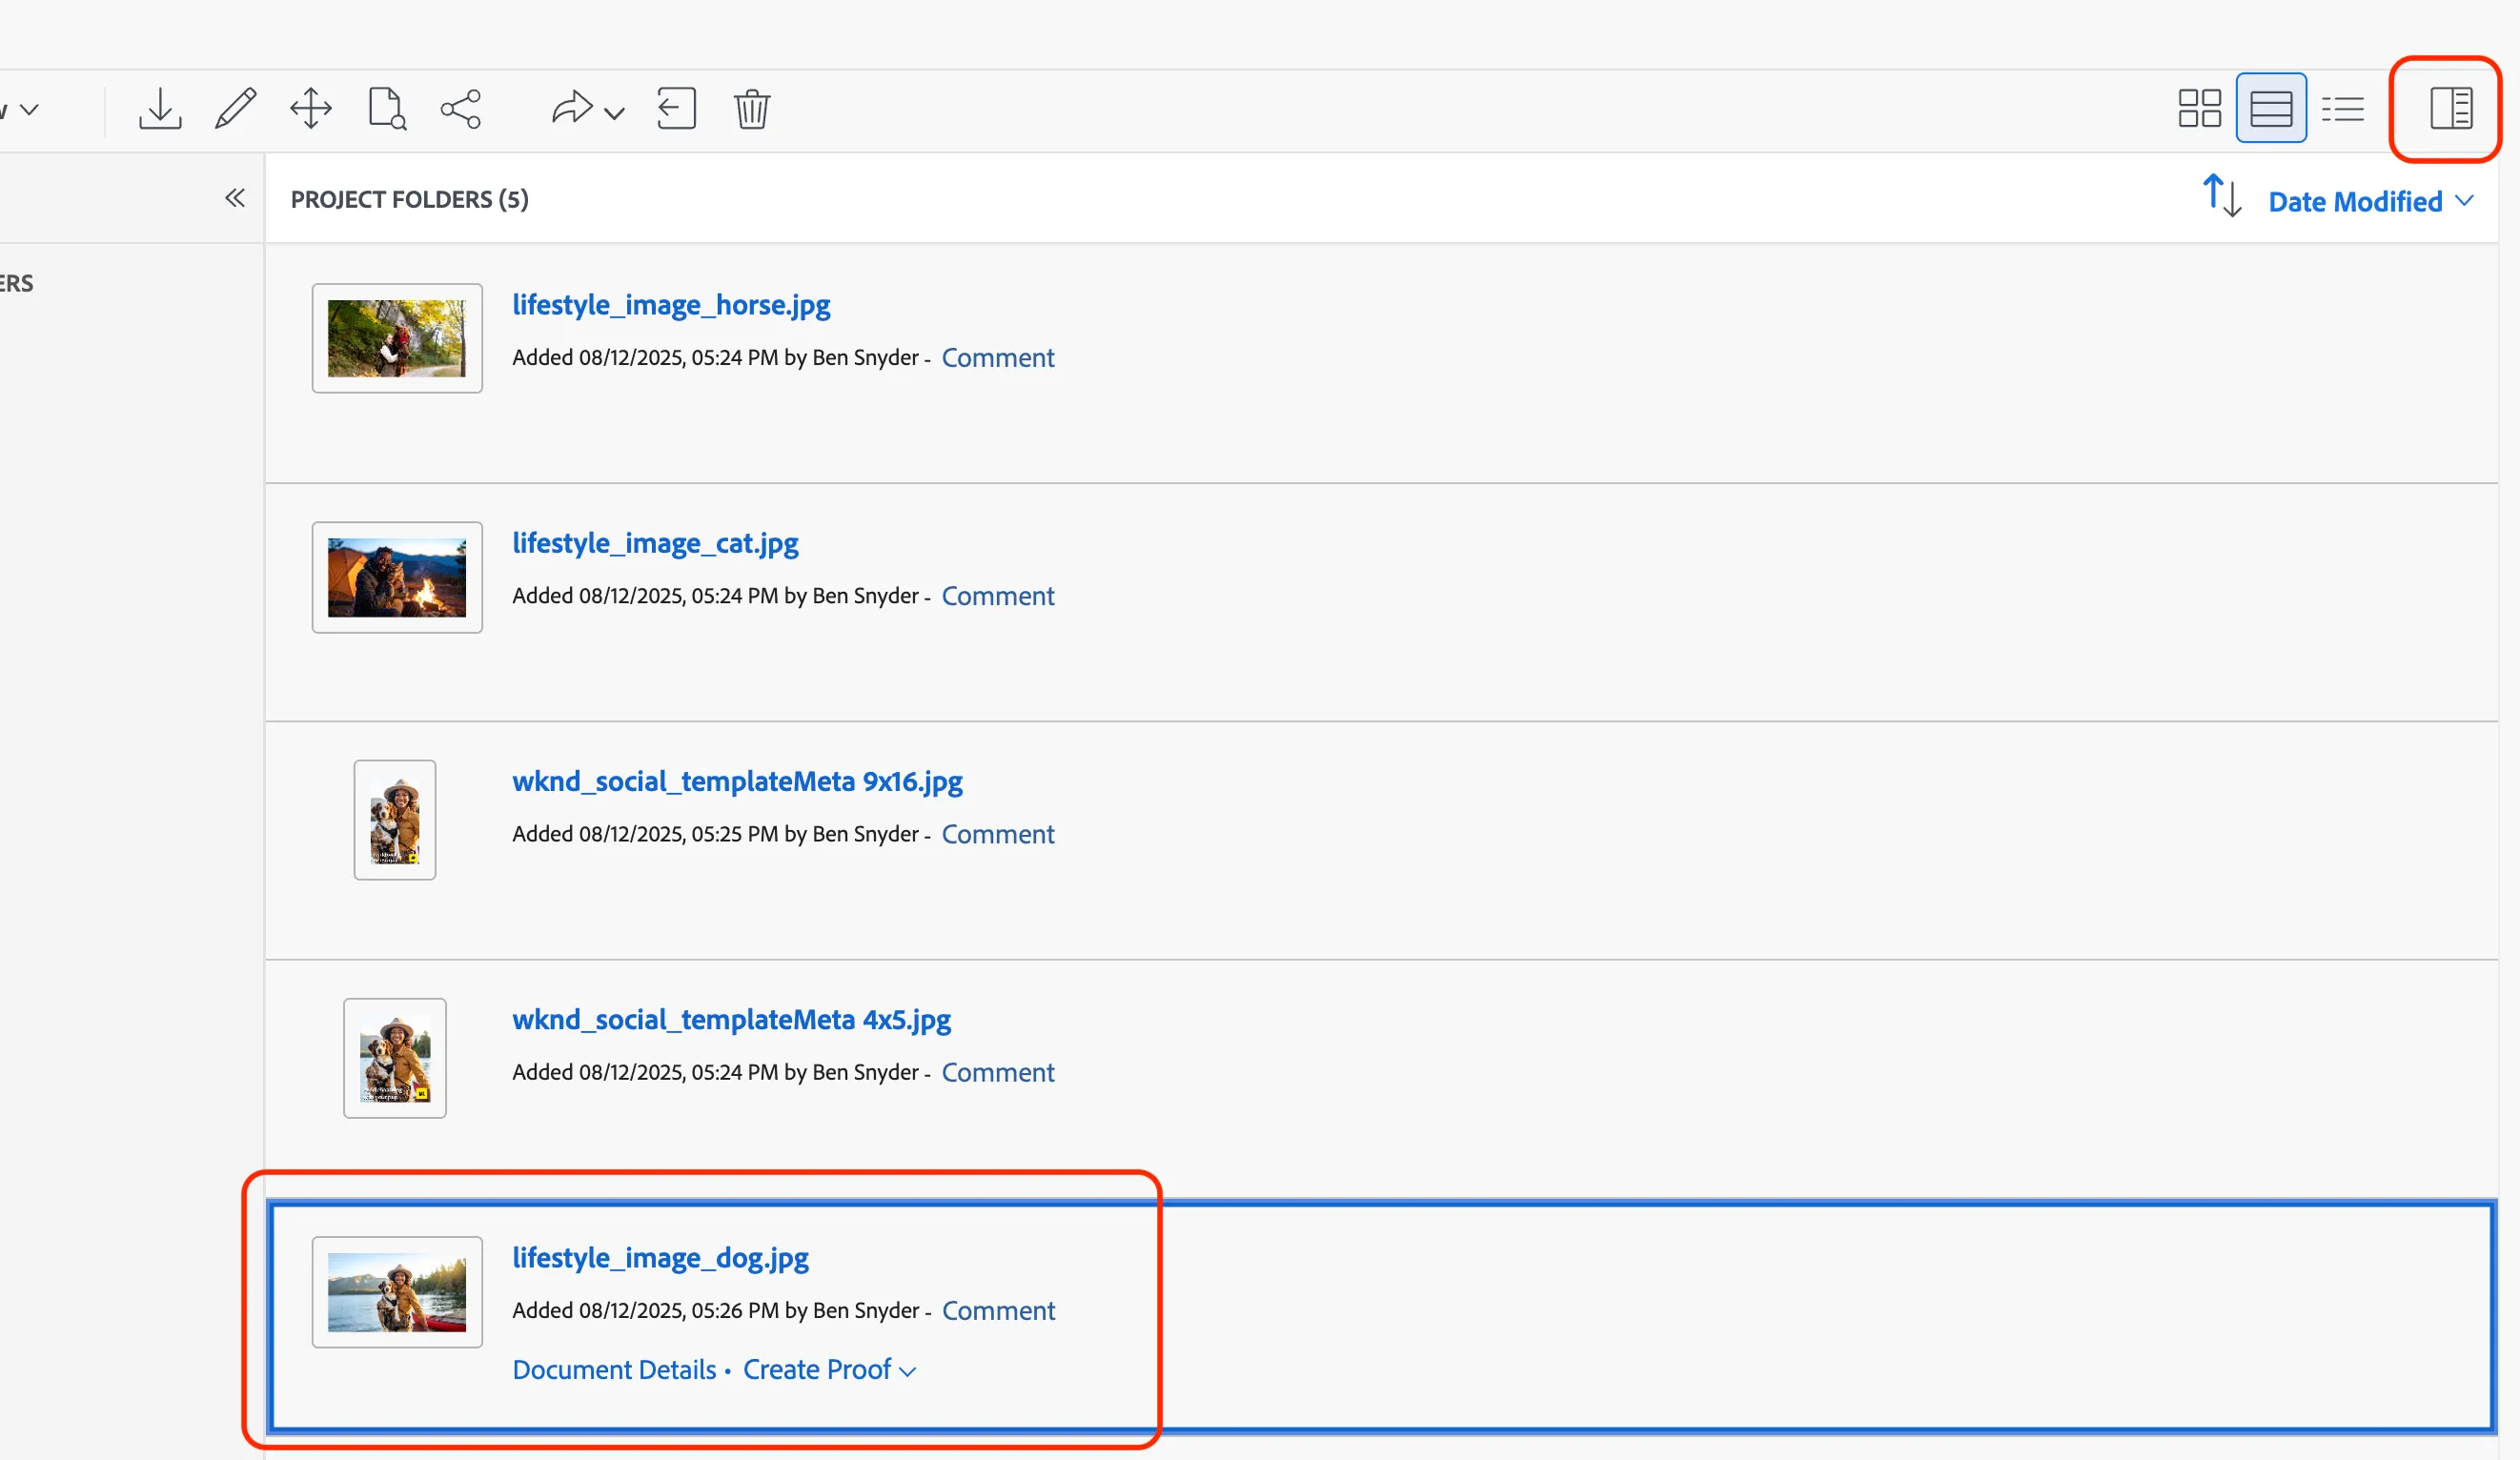Collapse the left folders panel
Screen dimensions: 2520x1460
[x=235, y=198]
